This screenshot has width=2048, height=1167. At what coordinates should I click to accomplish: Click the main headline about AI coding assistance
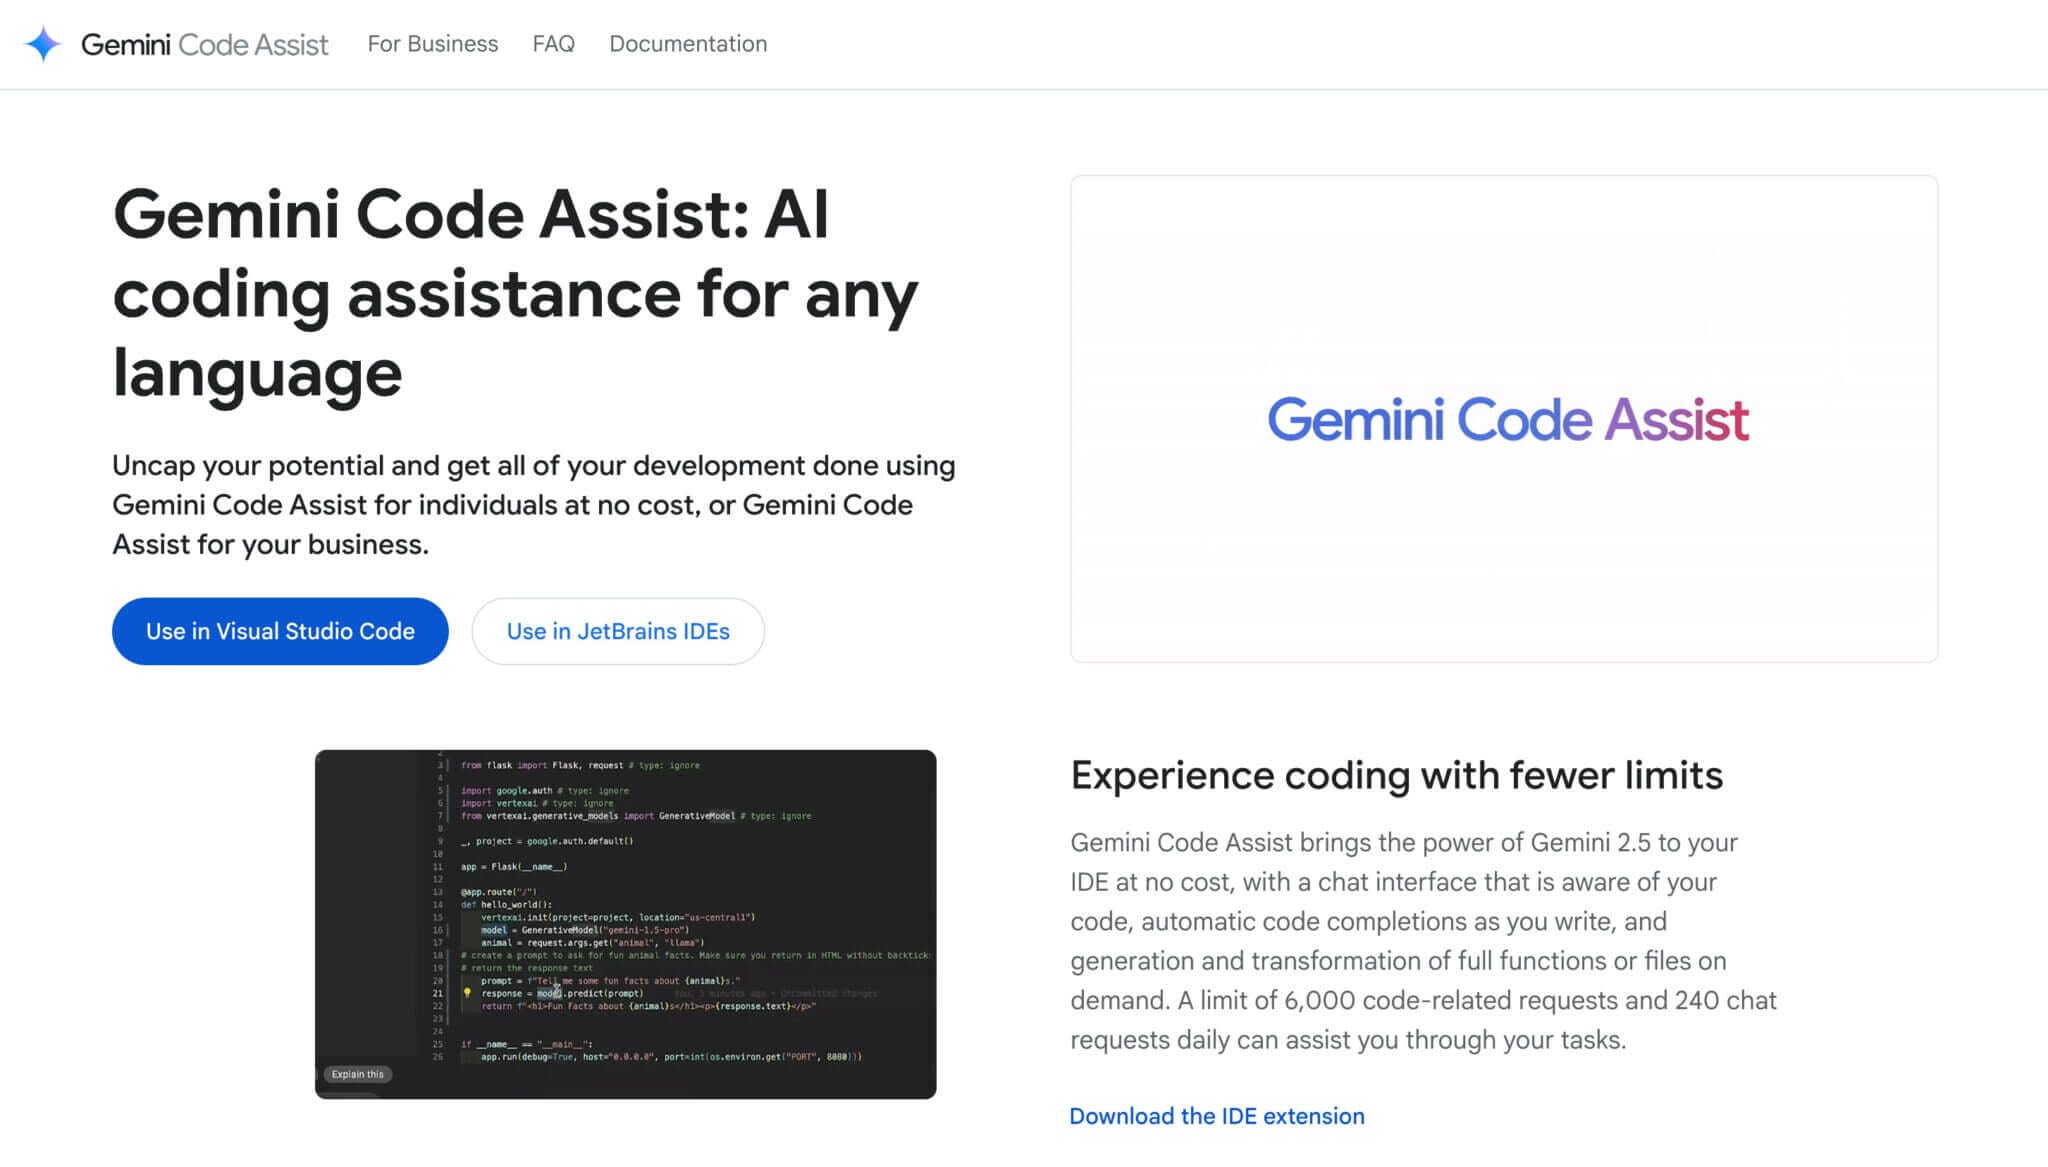click(515, 293)
